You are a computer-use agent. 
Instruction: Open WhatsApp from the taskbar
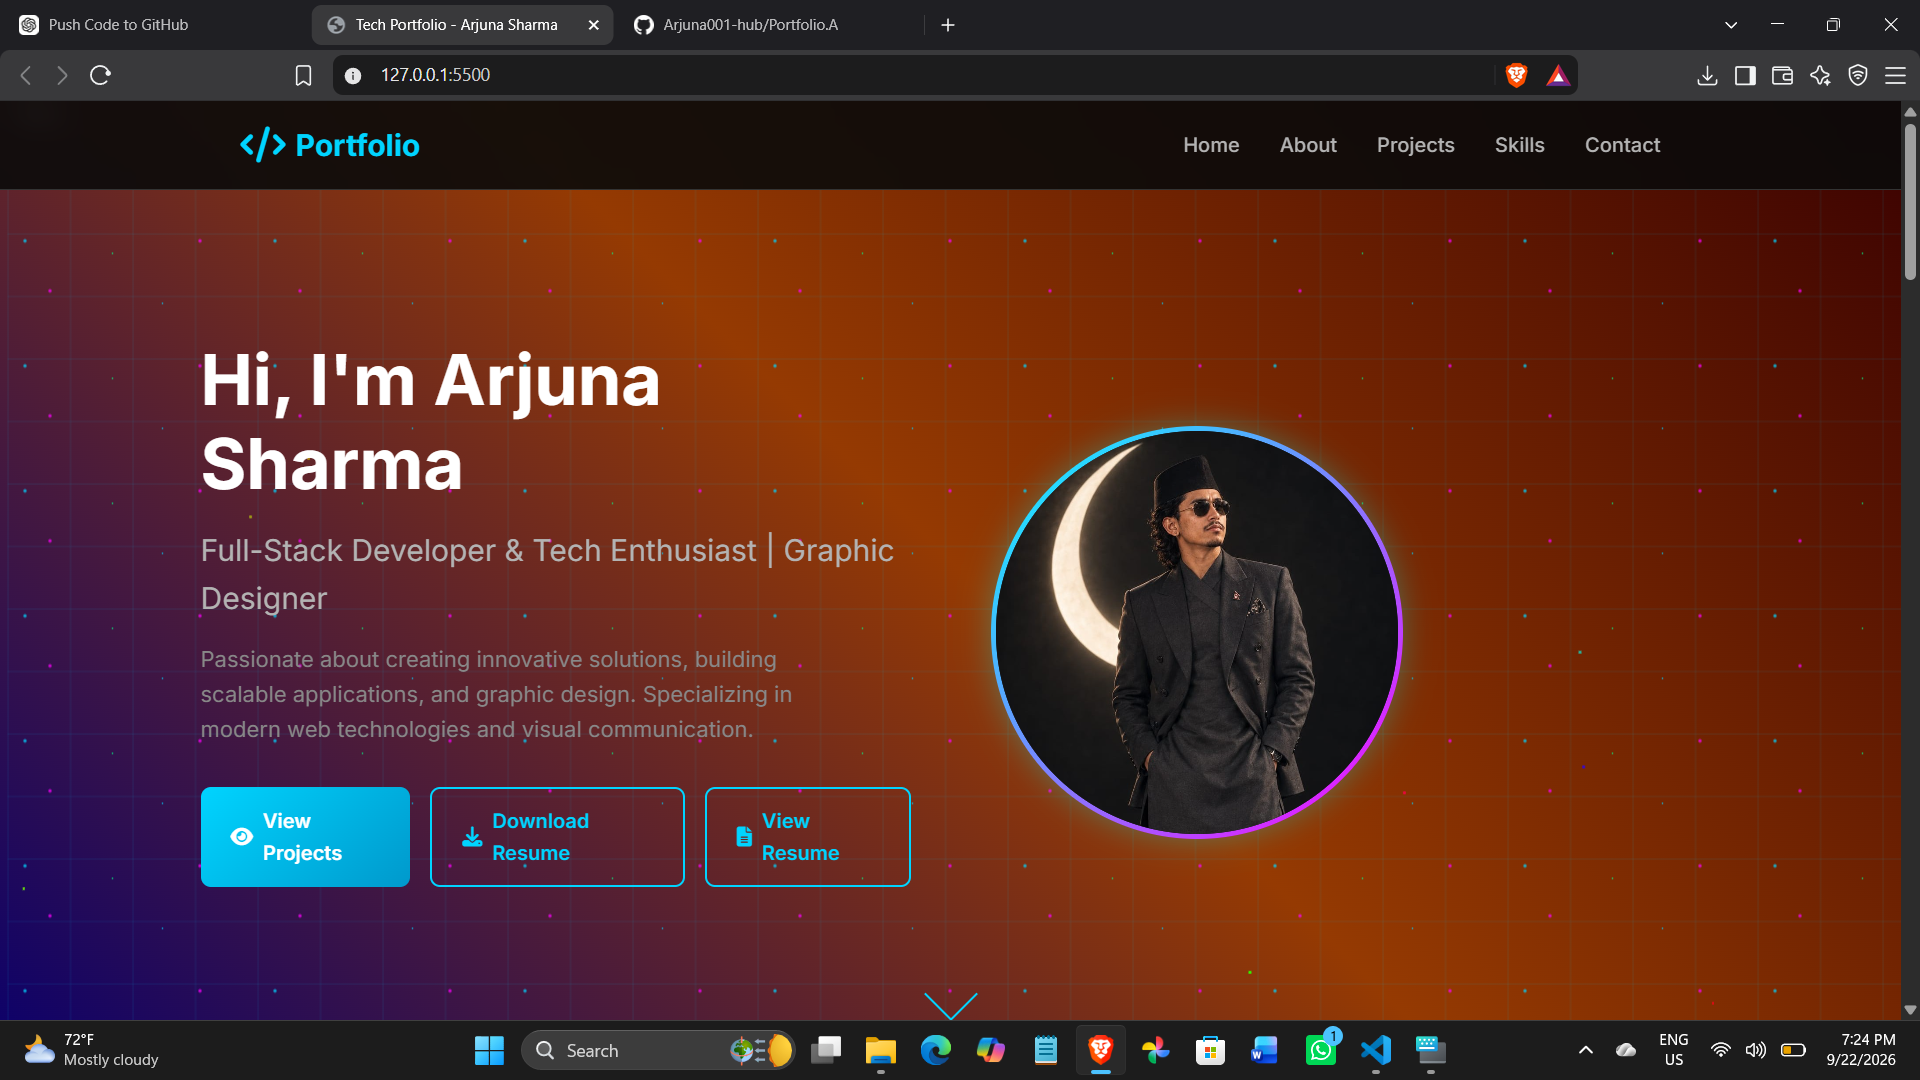tap(1321, 1050)
